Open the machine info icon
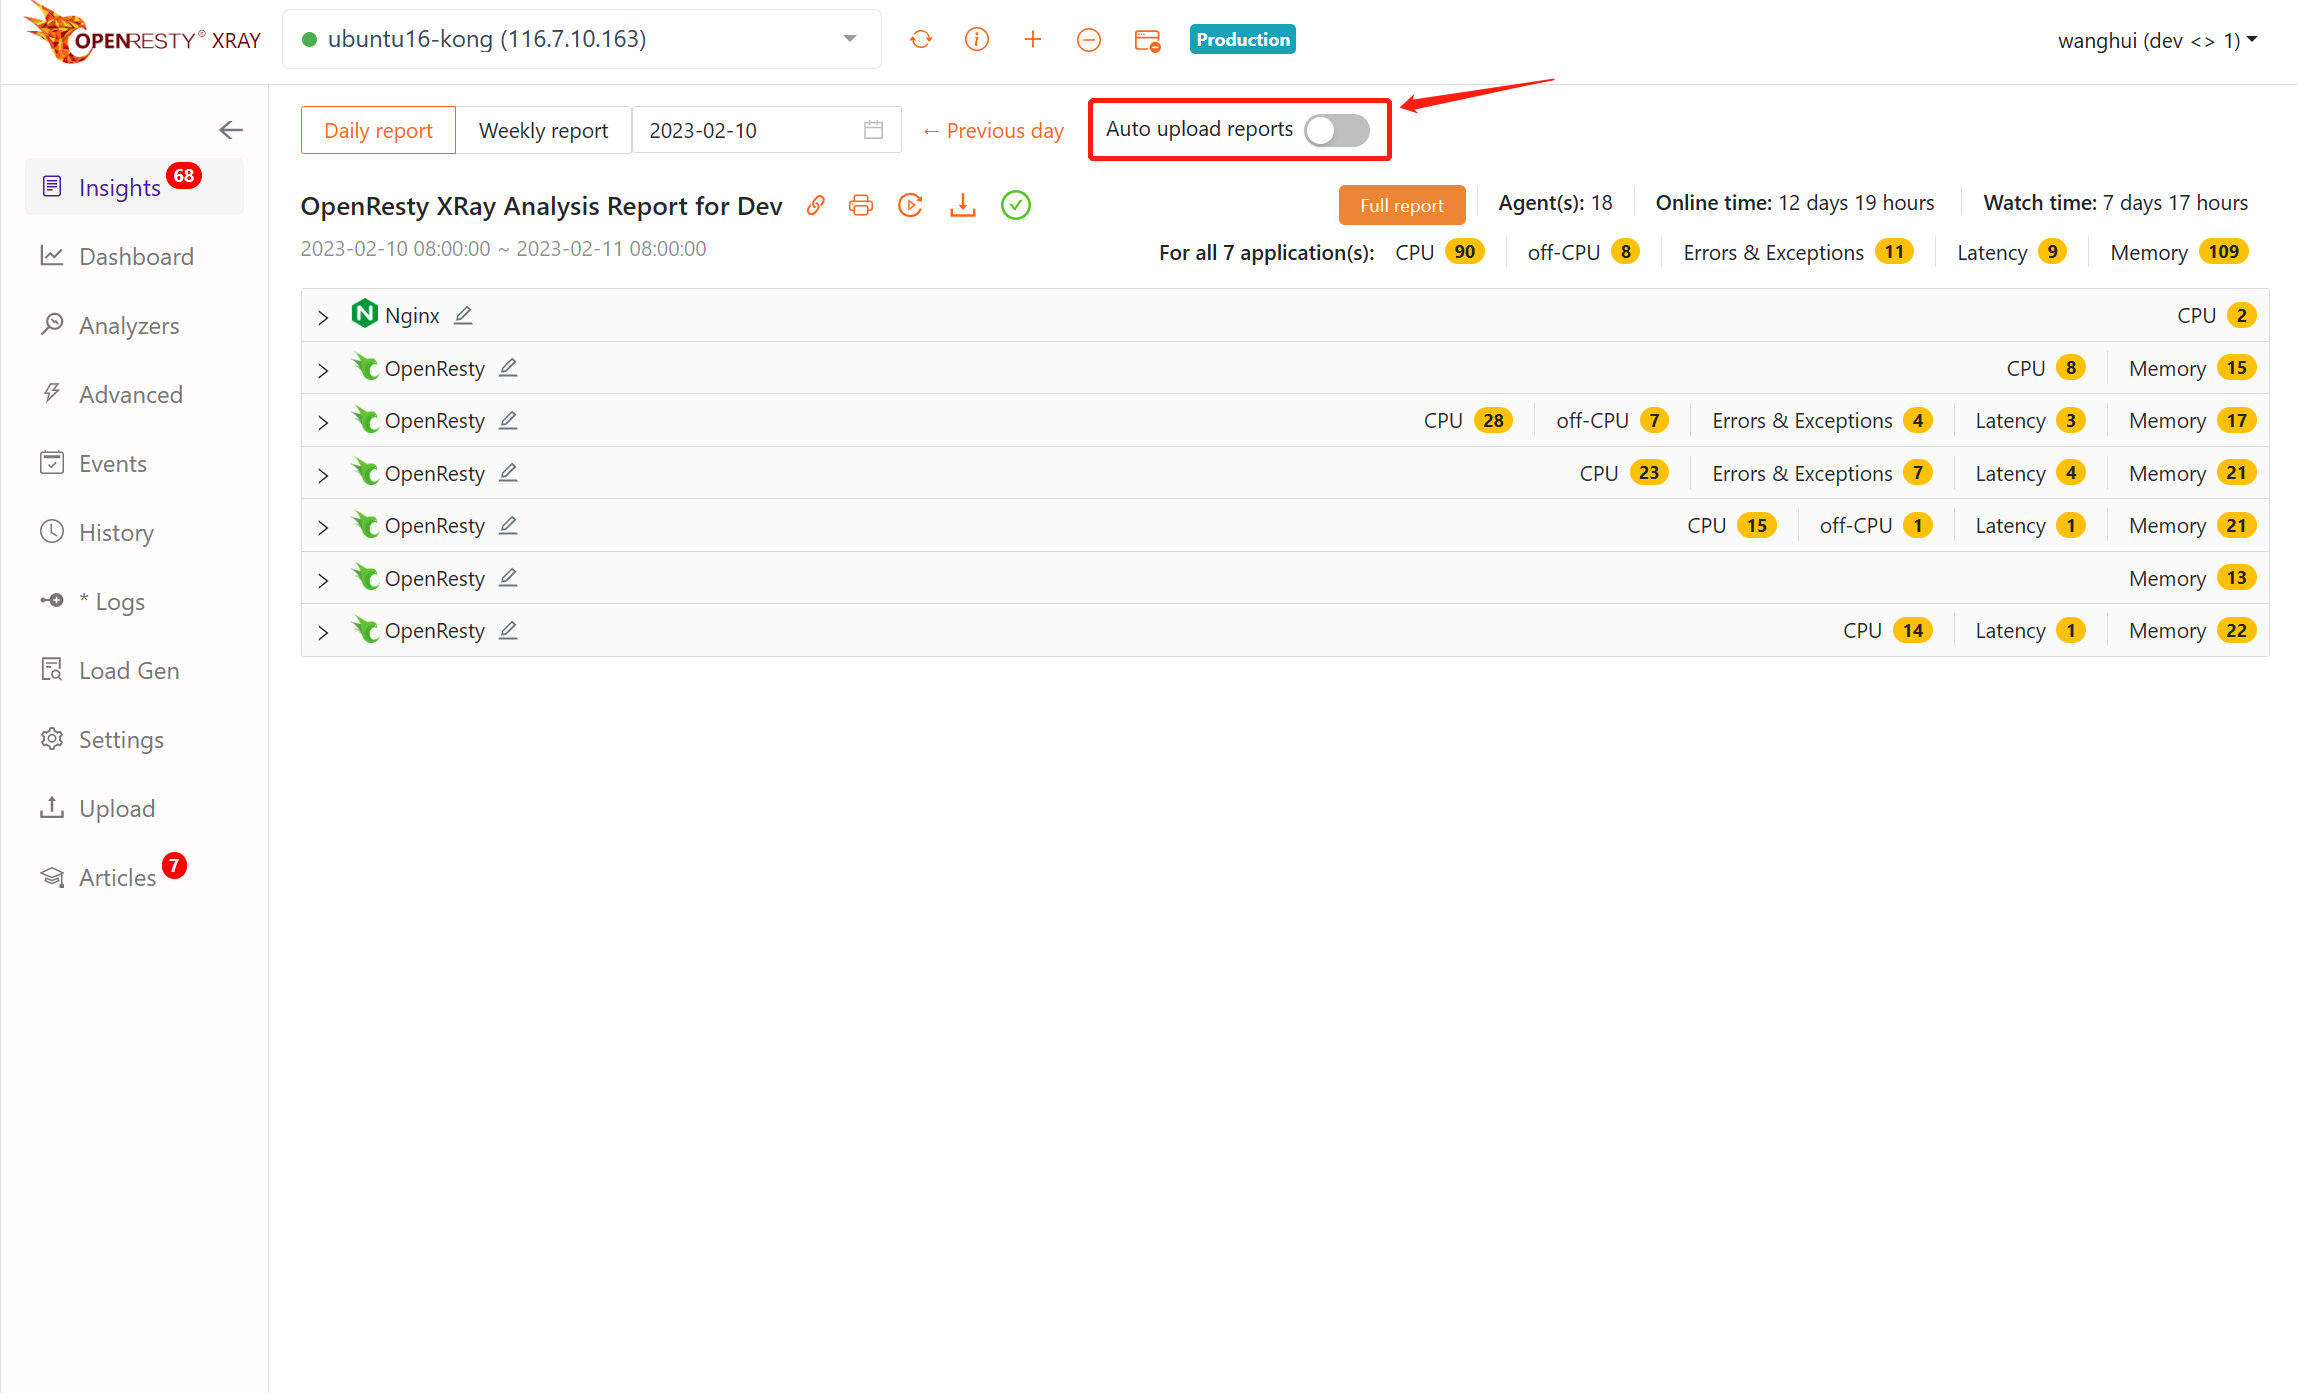The width and height of the screenshot is (2298, 1393). tap(977, 39)
